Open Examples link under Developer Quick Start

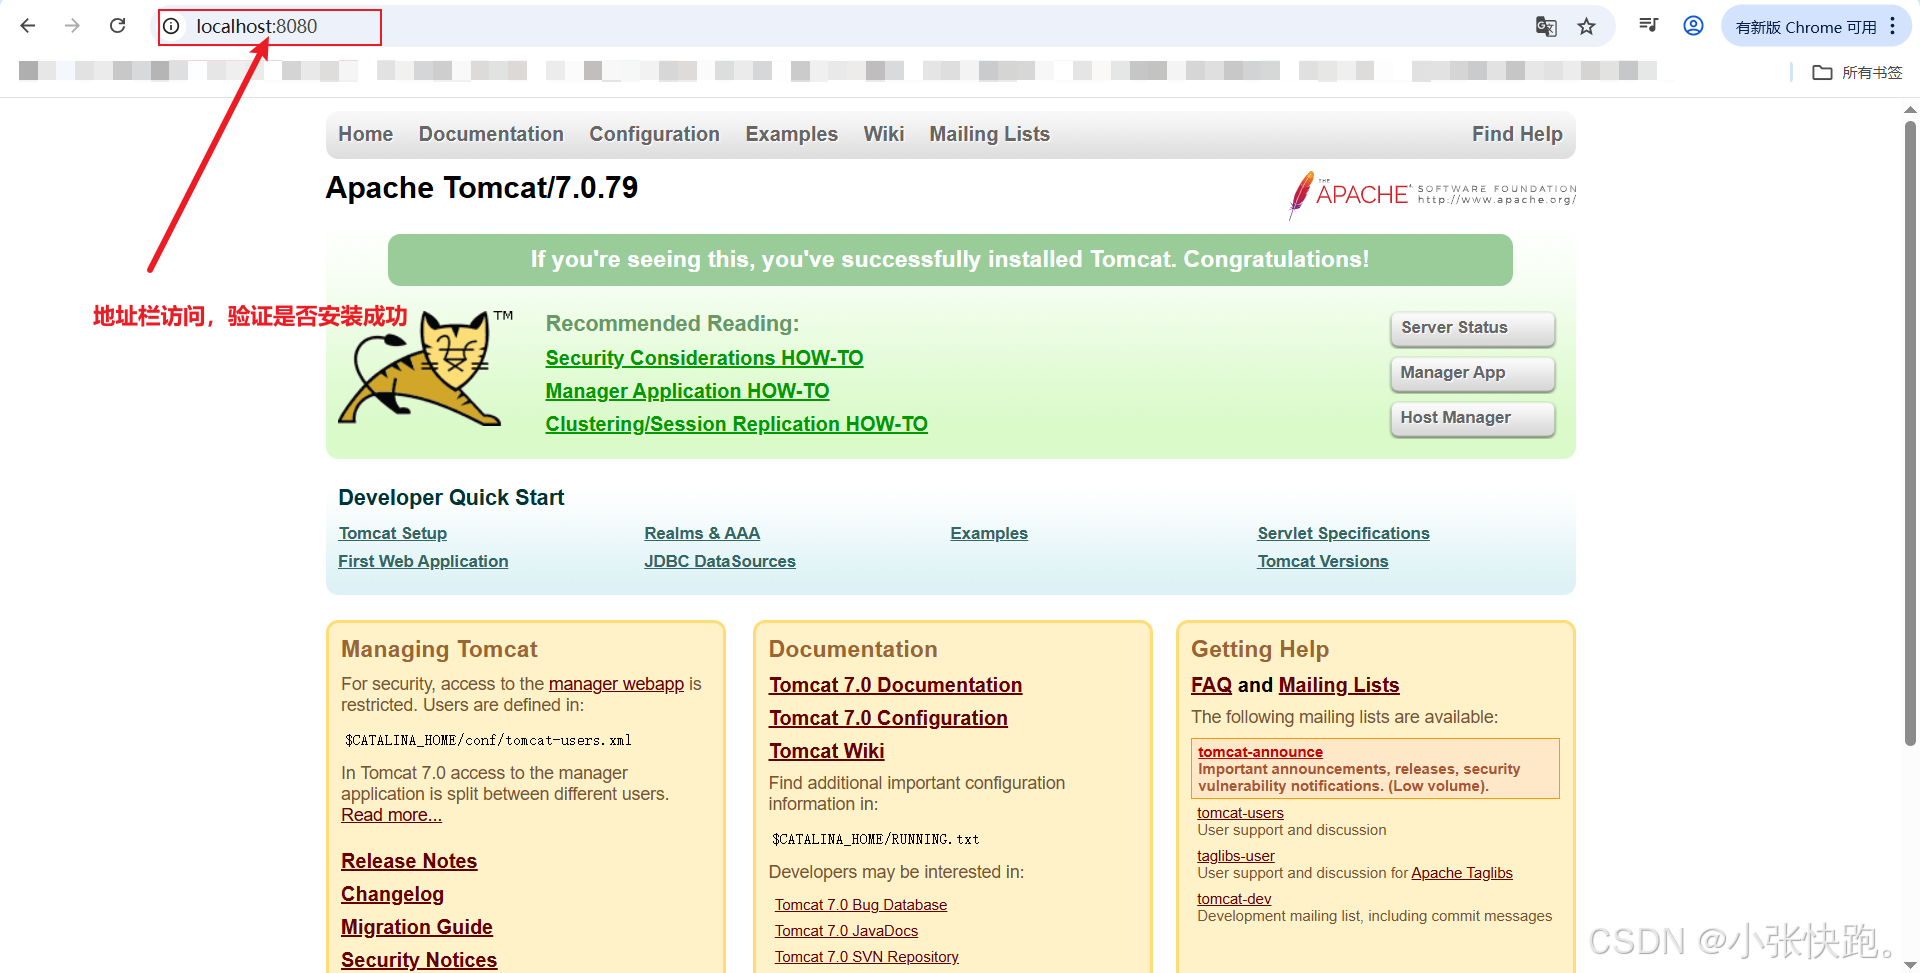coord(989,533)
